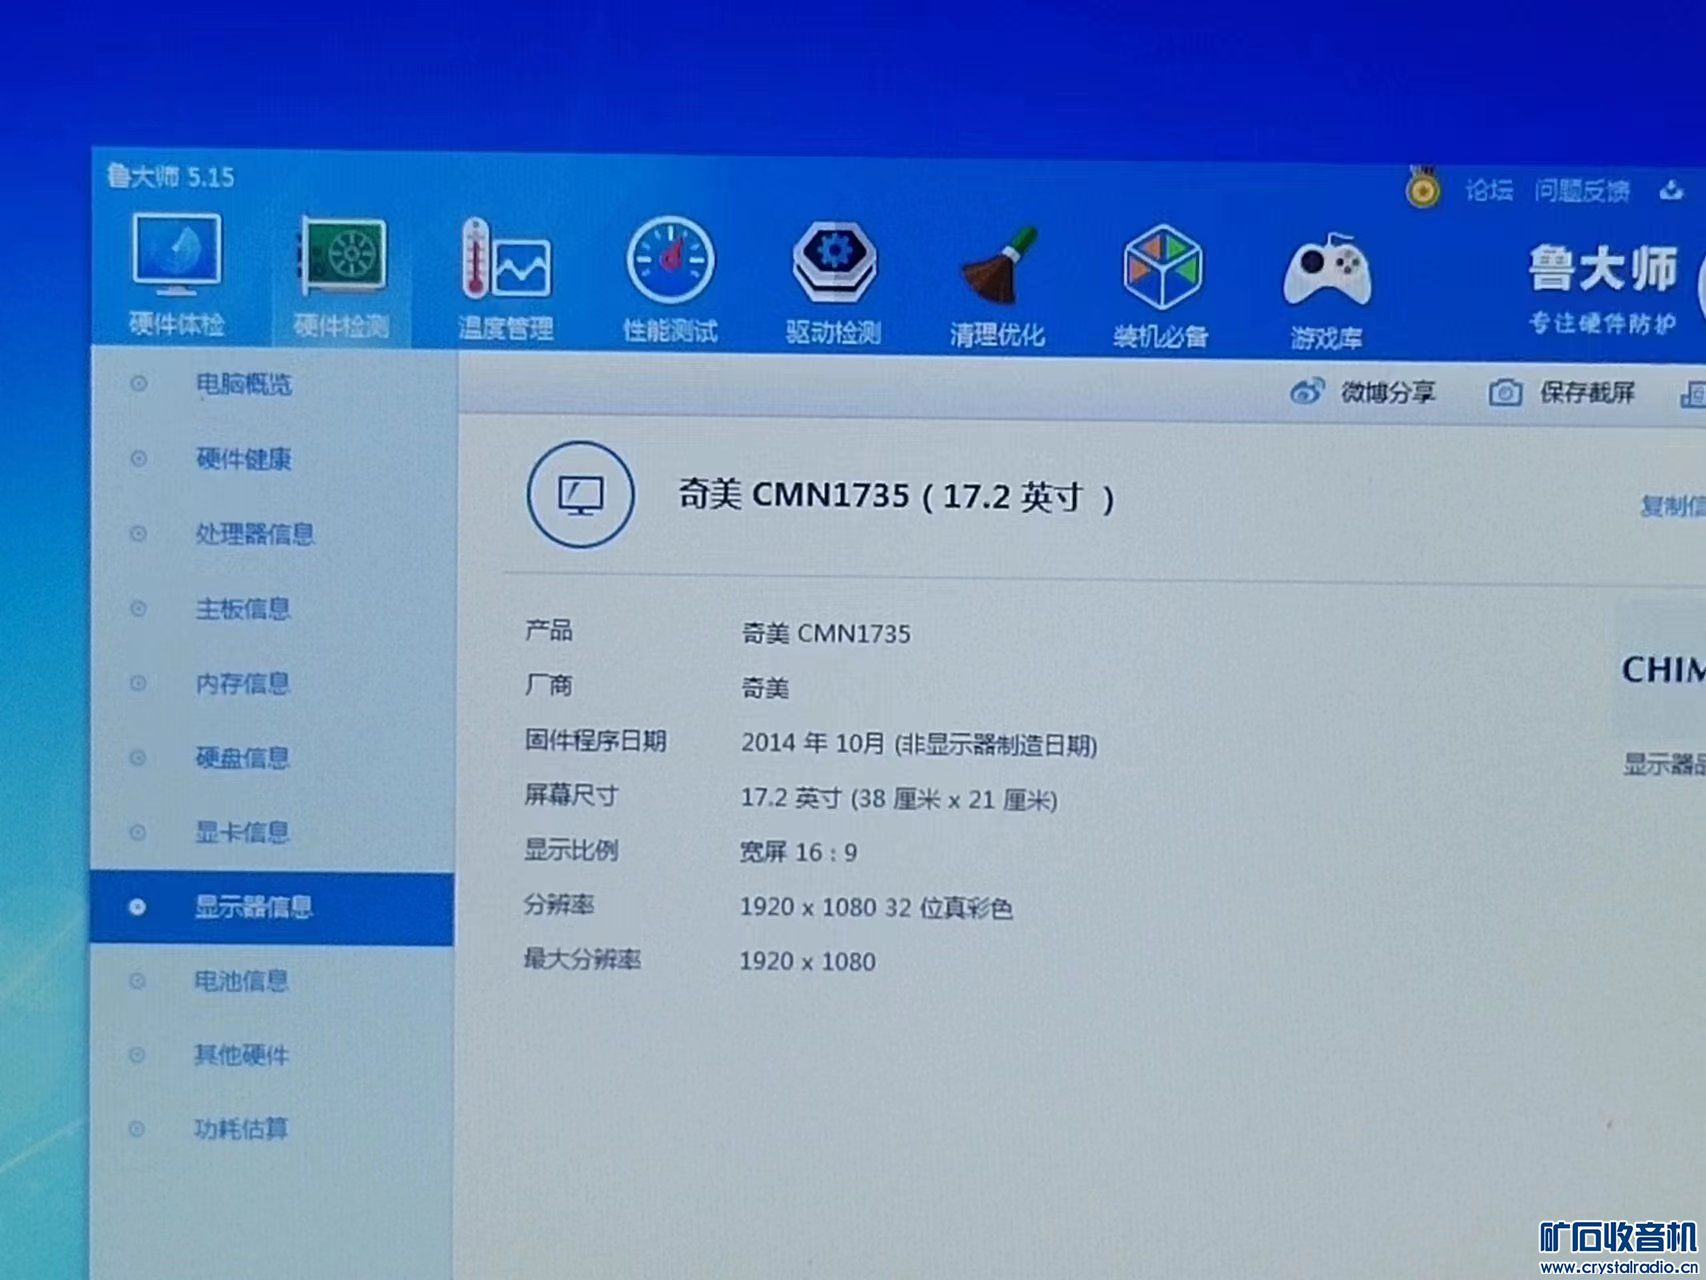This screenshot has width=1706, height=1280.
Task: Open 处理器信息 processor info
Action: coord(255,534)
